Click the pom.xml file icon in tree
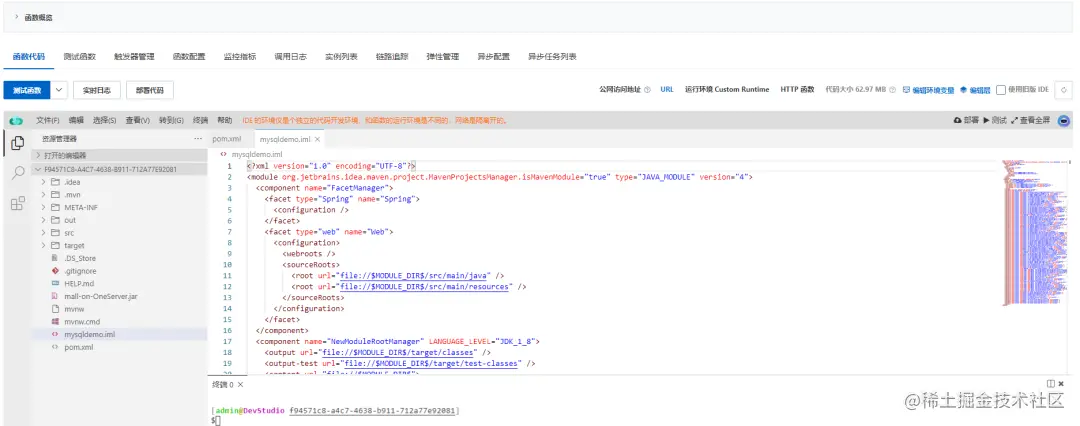 [x=56, y=347]
